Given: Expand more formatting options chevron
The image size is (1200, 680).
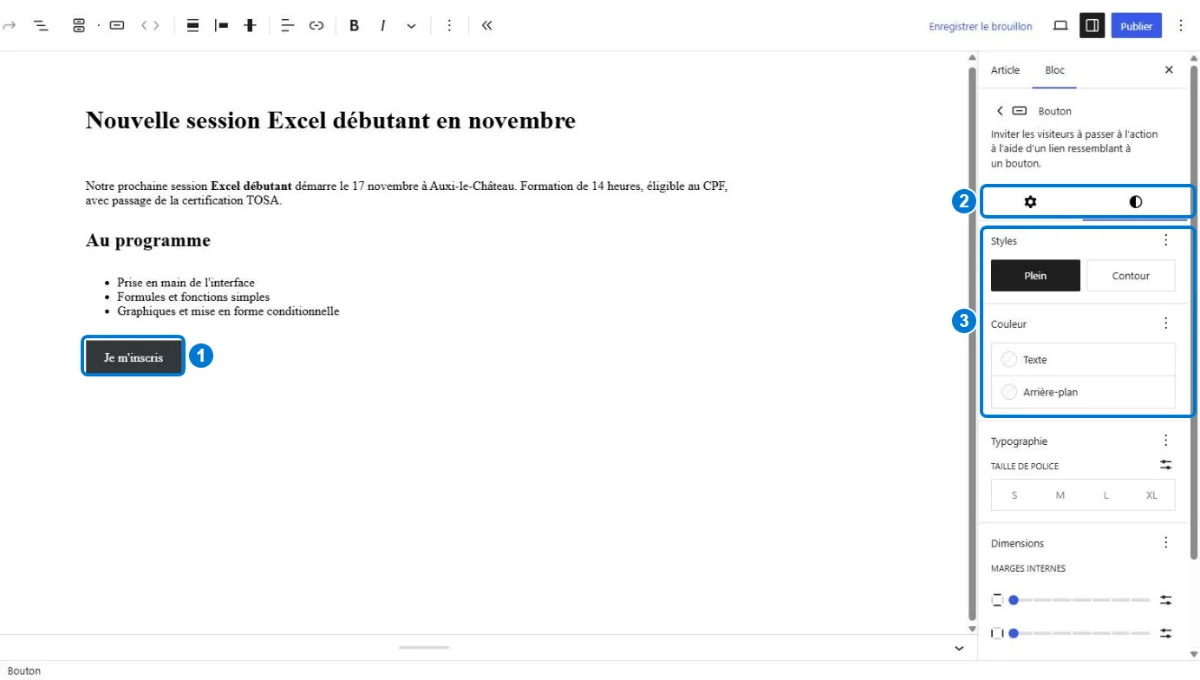Looking at the screenshot, I should (x=411, y=26).
